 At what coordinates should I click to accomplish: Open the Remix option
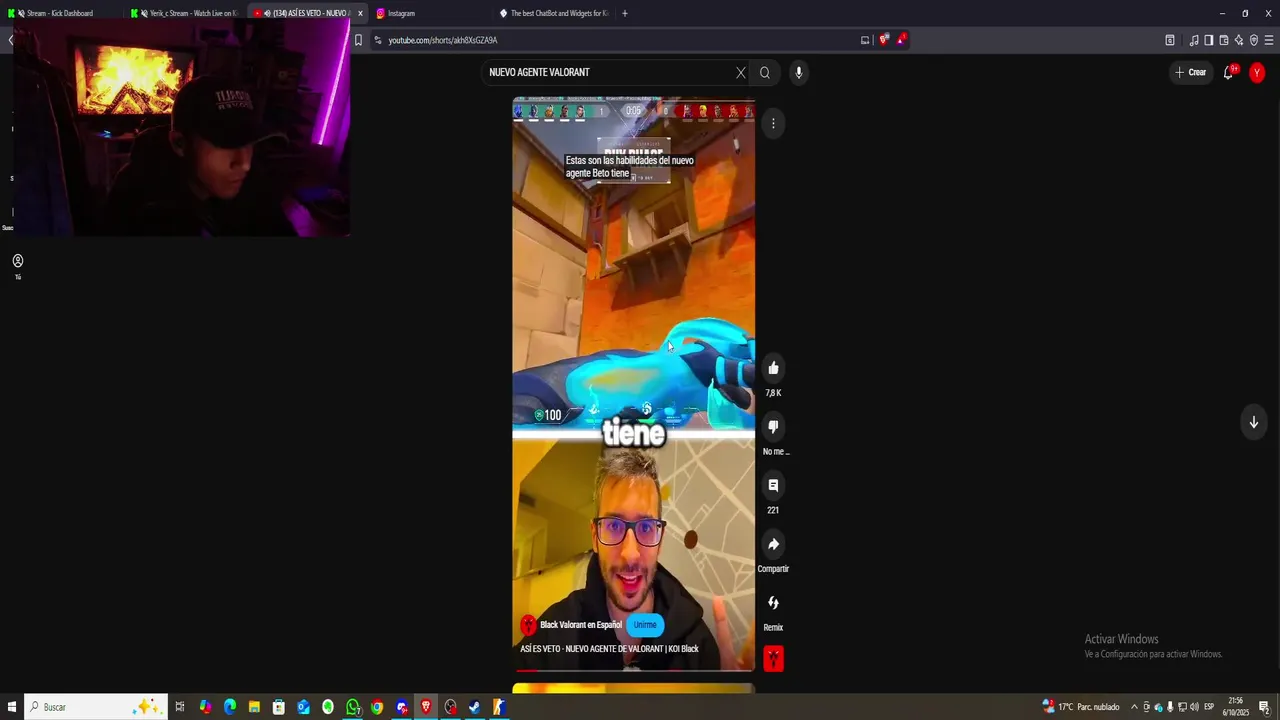coord(773,603)
